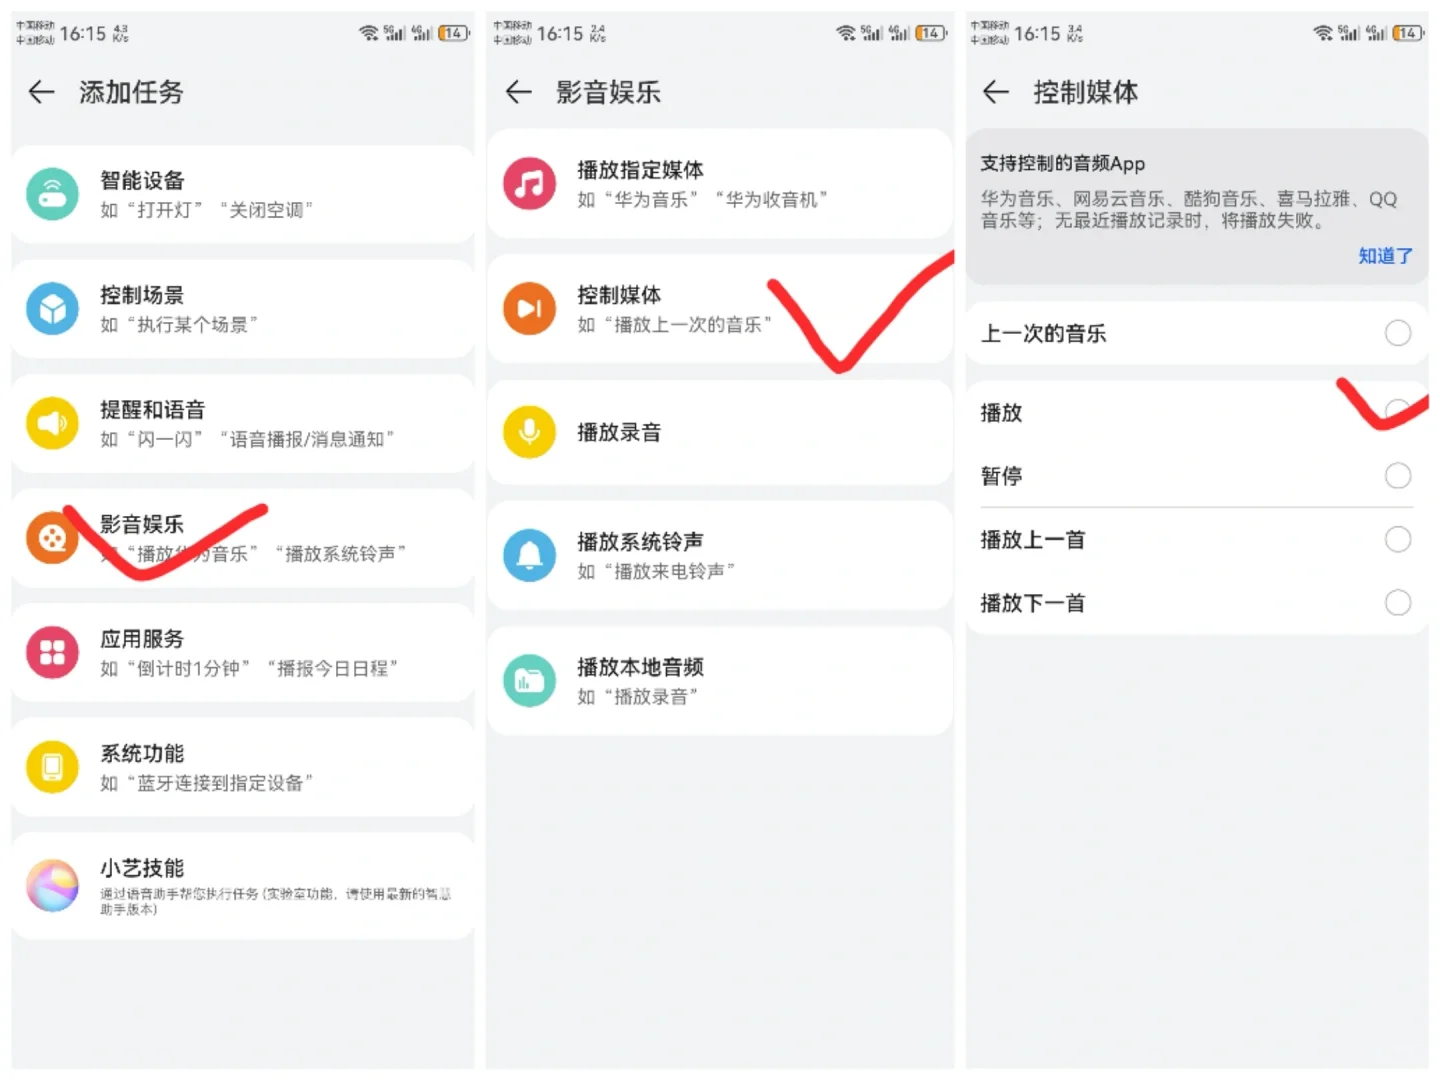Select the 上一次的音乐 radio button

(x=1397, y=333)
